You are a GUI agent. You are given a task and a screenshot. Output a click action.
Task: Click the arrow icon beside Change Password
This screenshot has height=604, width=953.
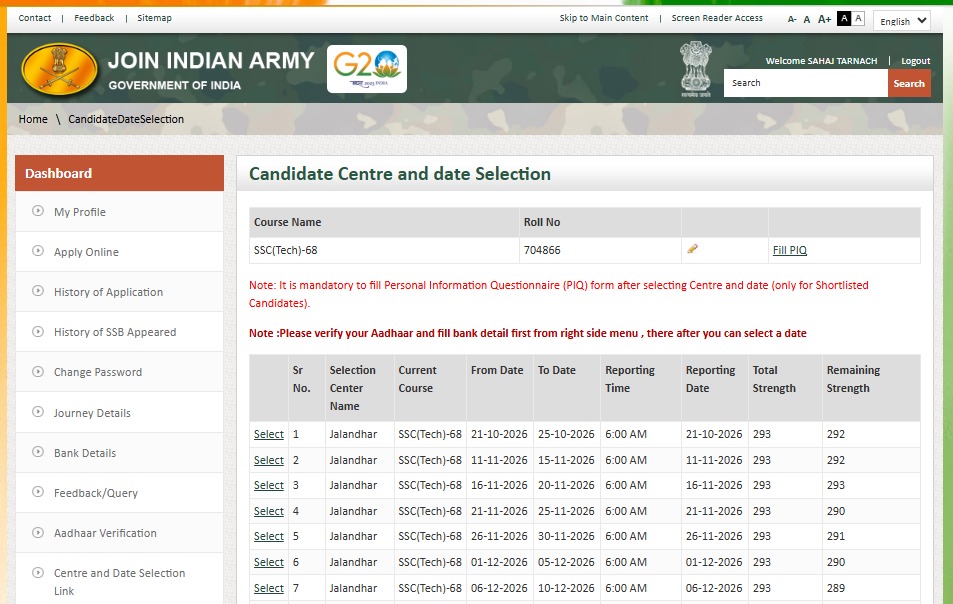tap(38, 371)
